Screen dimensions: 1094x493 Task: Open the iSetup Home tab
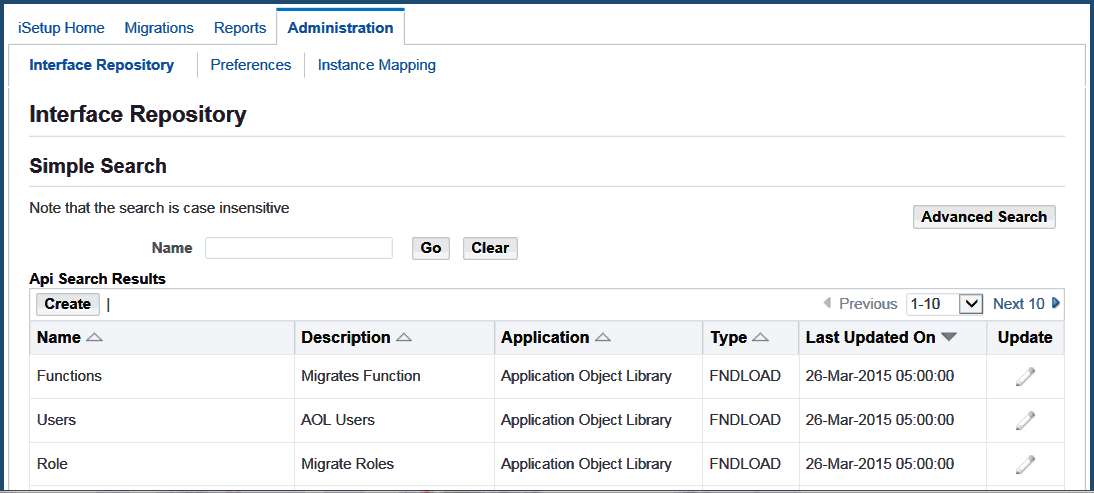click(x=61, y=28)
